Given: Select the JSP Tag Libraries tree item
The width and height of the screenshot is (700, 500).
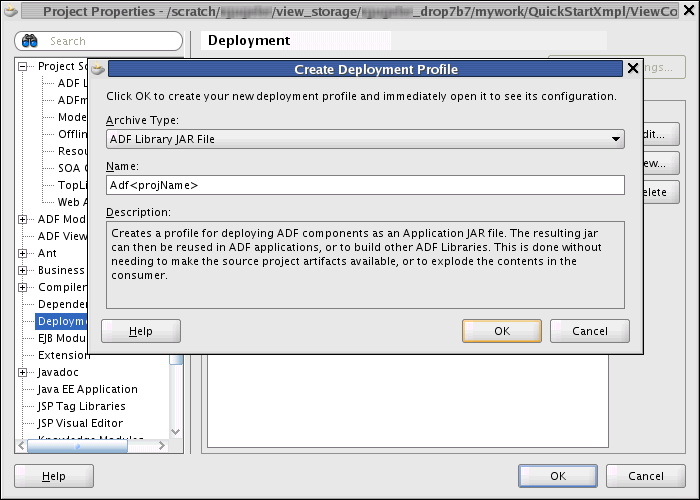Looking at the screenshot, I should (x=81, y=406).
